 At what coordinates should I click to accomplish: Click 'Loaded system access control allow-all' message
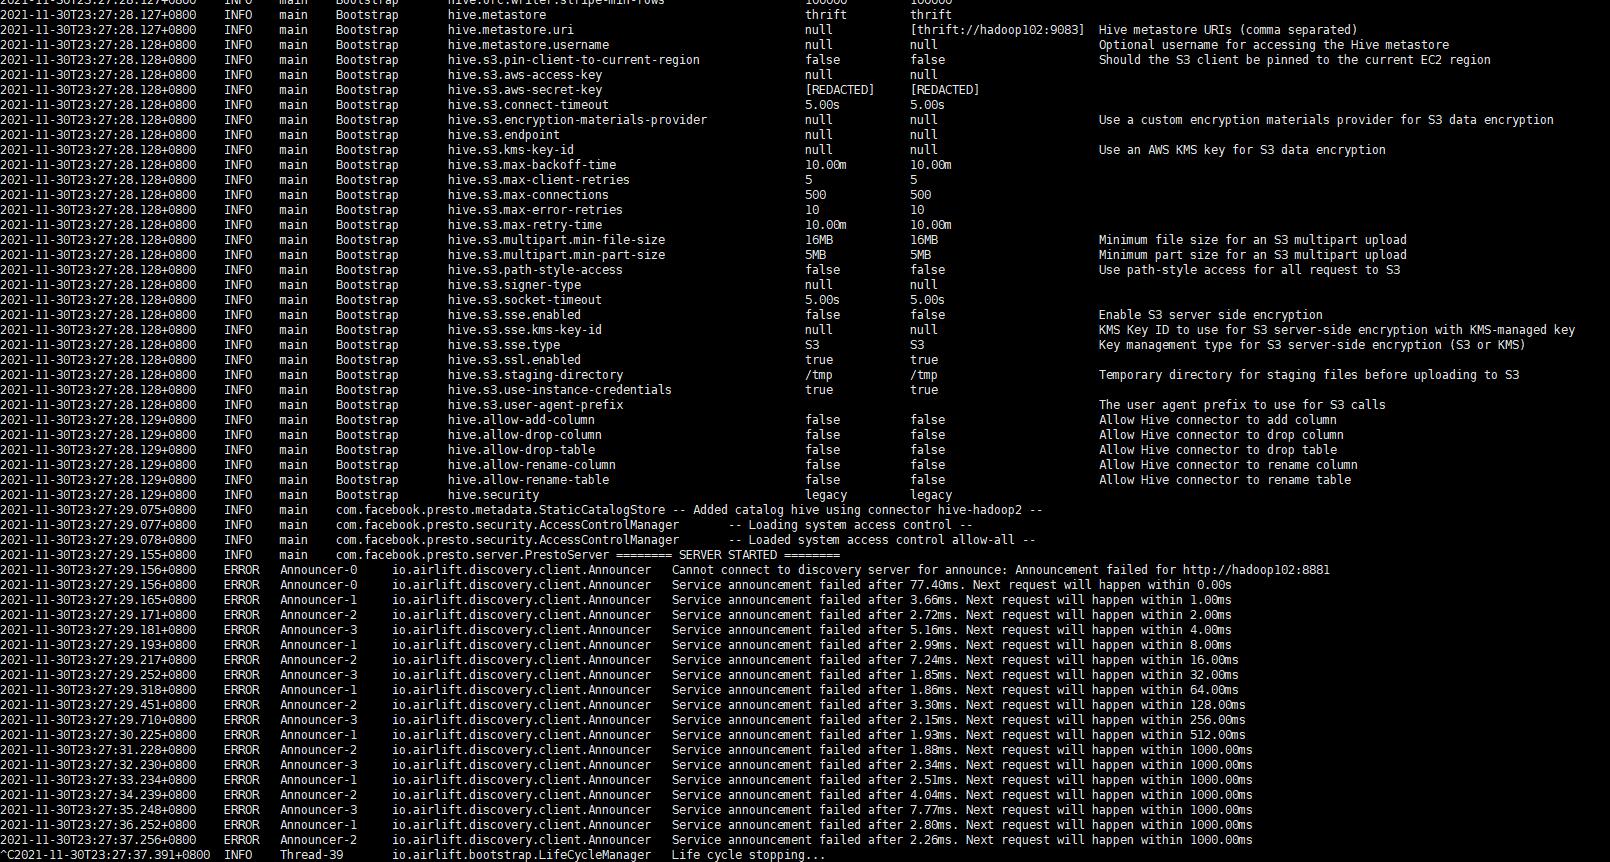[882, 540]
